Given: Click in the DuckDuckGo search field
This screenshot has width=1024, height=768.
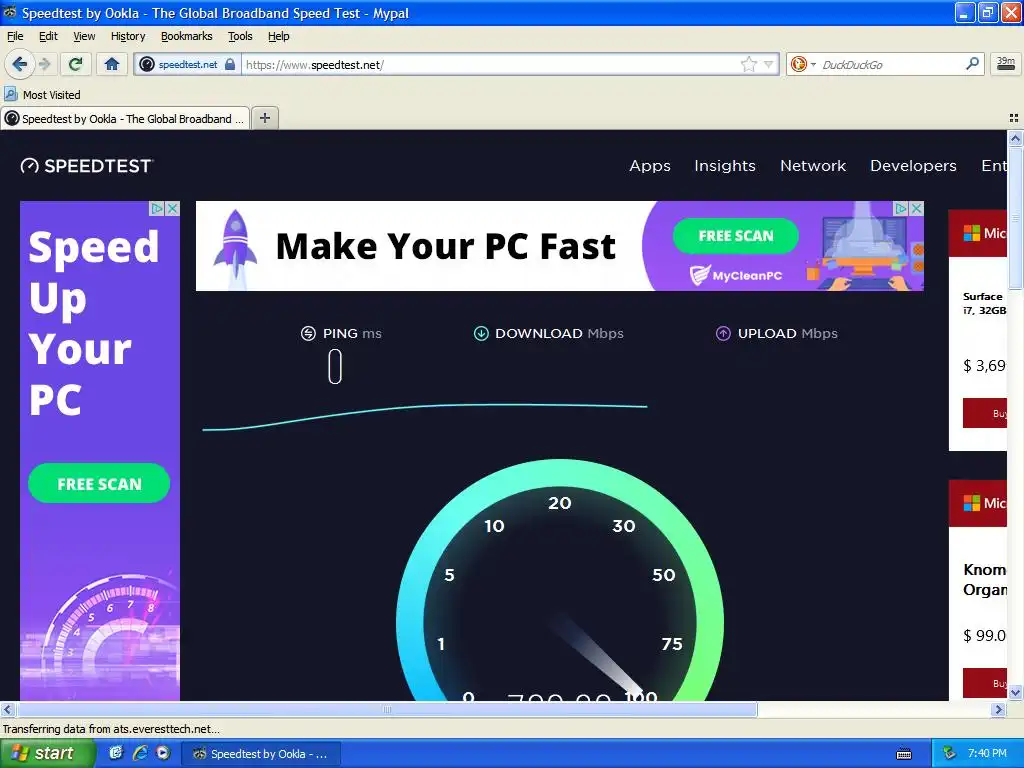Looking at the screenshot, I should tap(891, 64).
